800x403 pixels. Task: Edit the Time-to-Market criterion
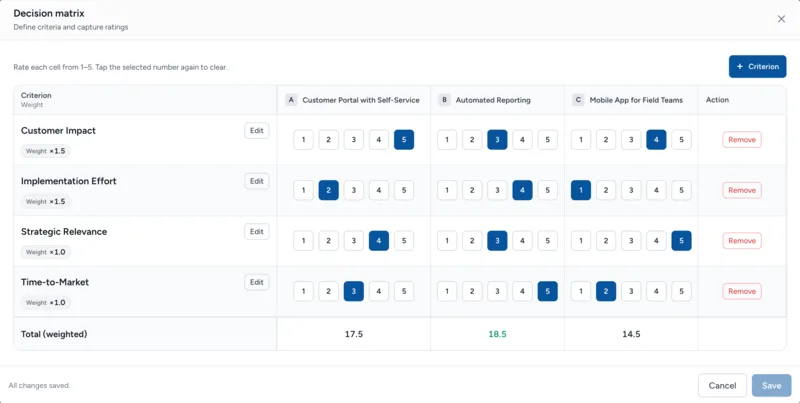[x=256, y=282]
